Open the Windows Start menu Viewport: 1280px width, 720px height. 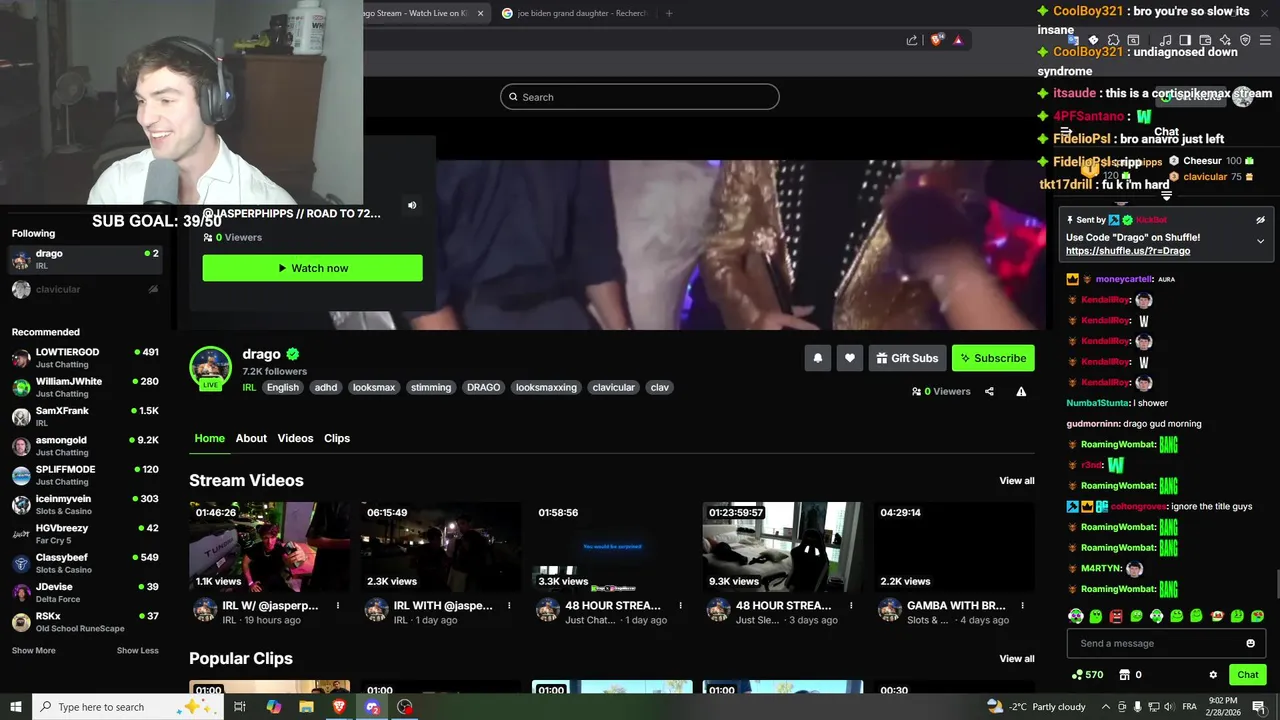click(x=16, y=707)
